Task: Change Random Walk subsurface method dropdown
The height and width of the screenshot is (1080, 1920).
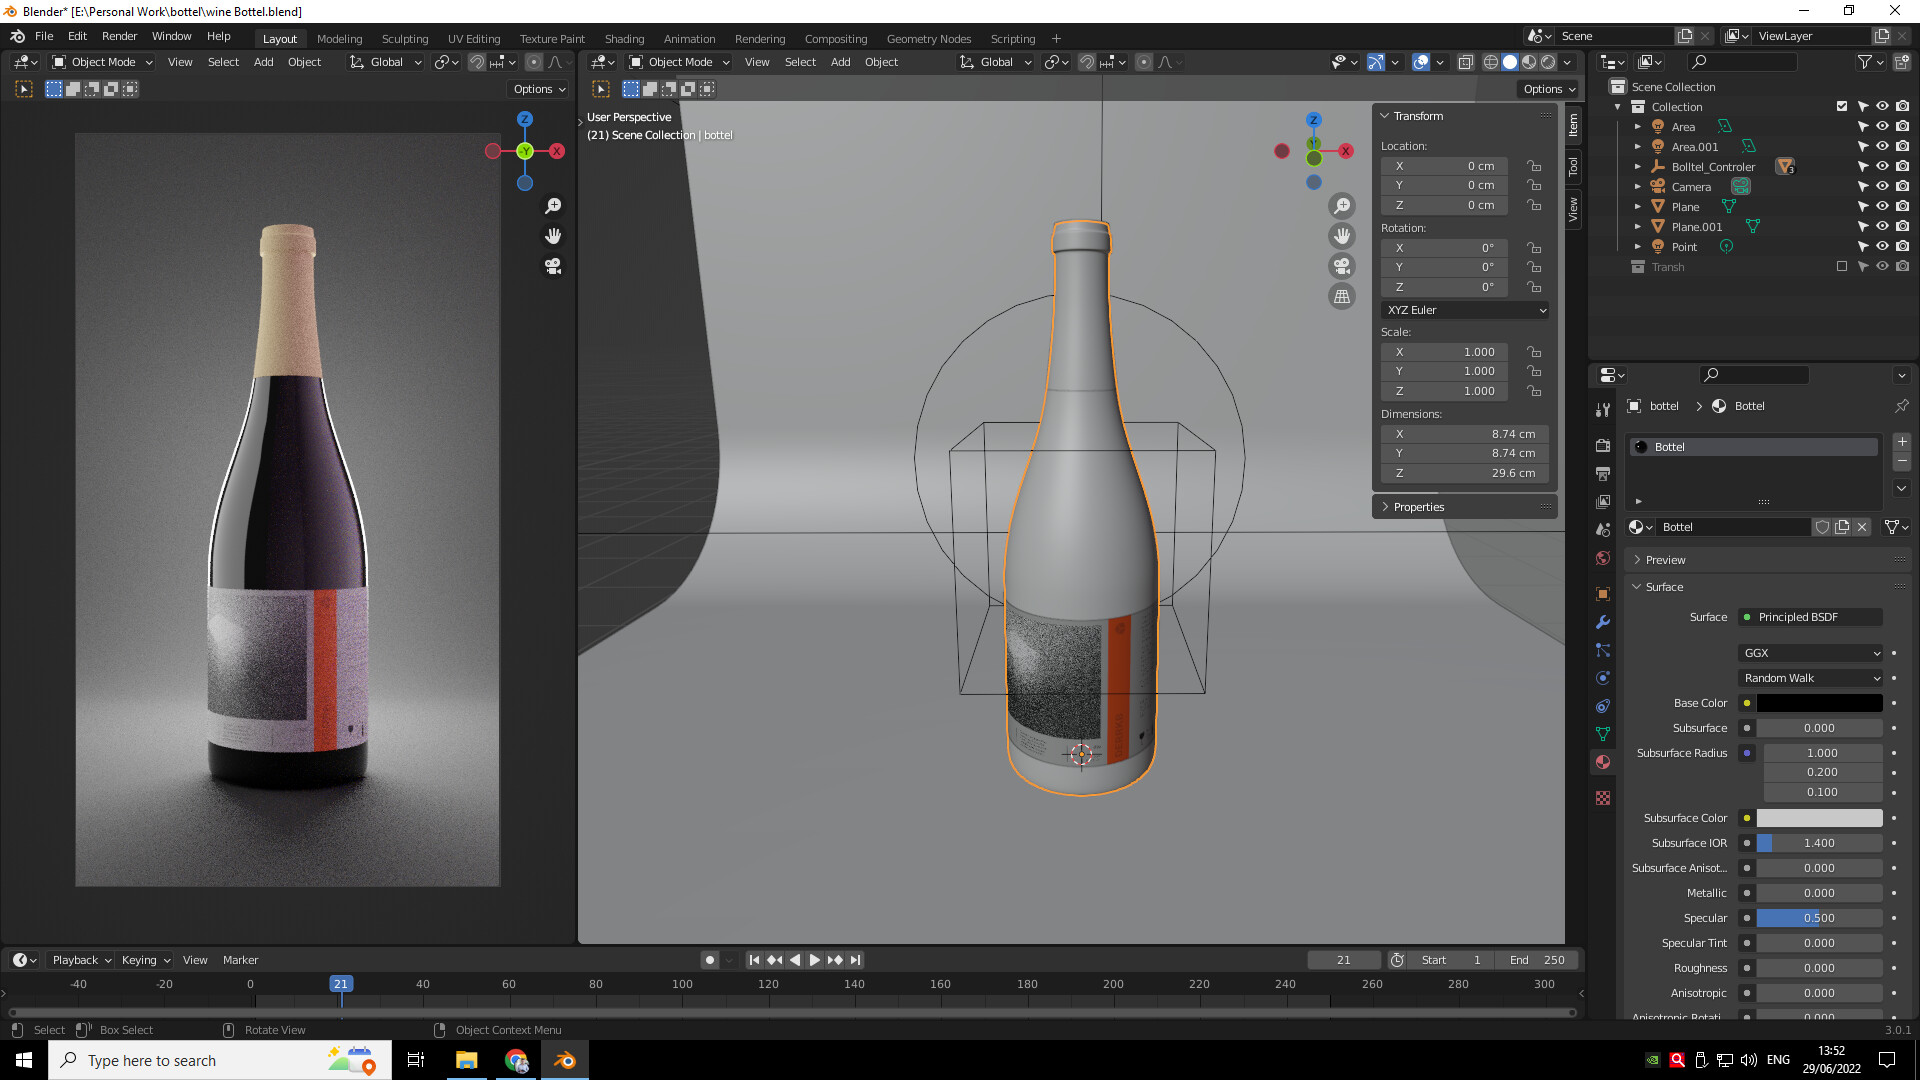Action: click(1810, 678)
